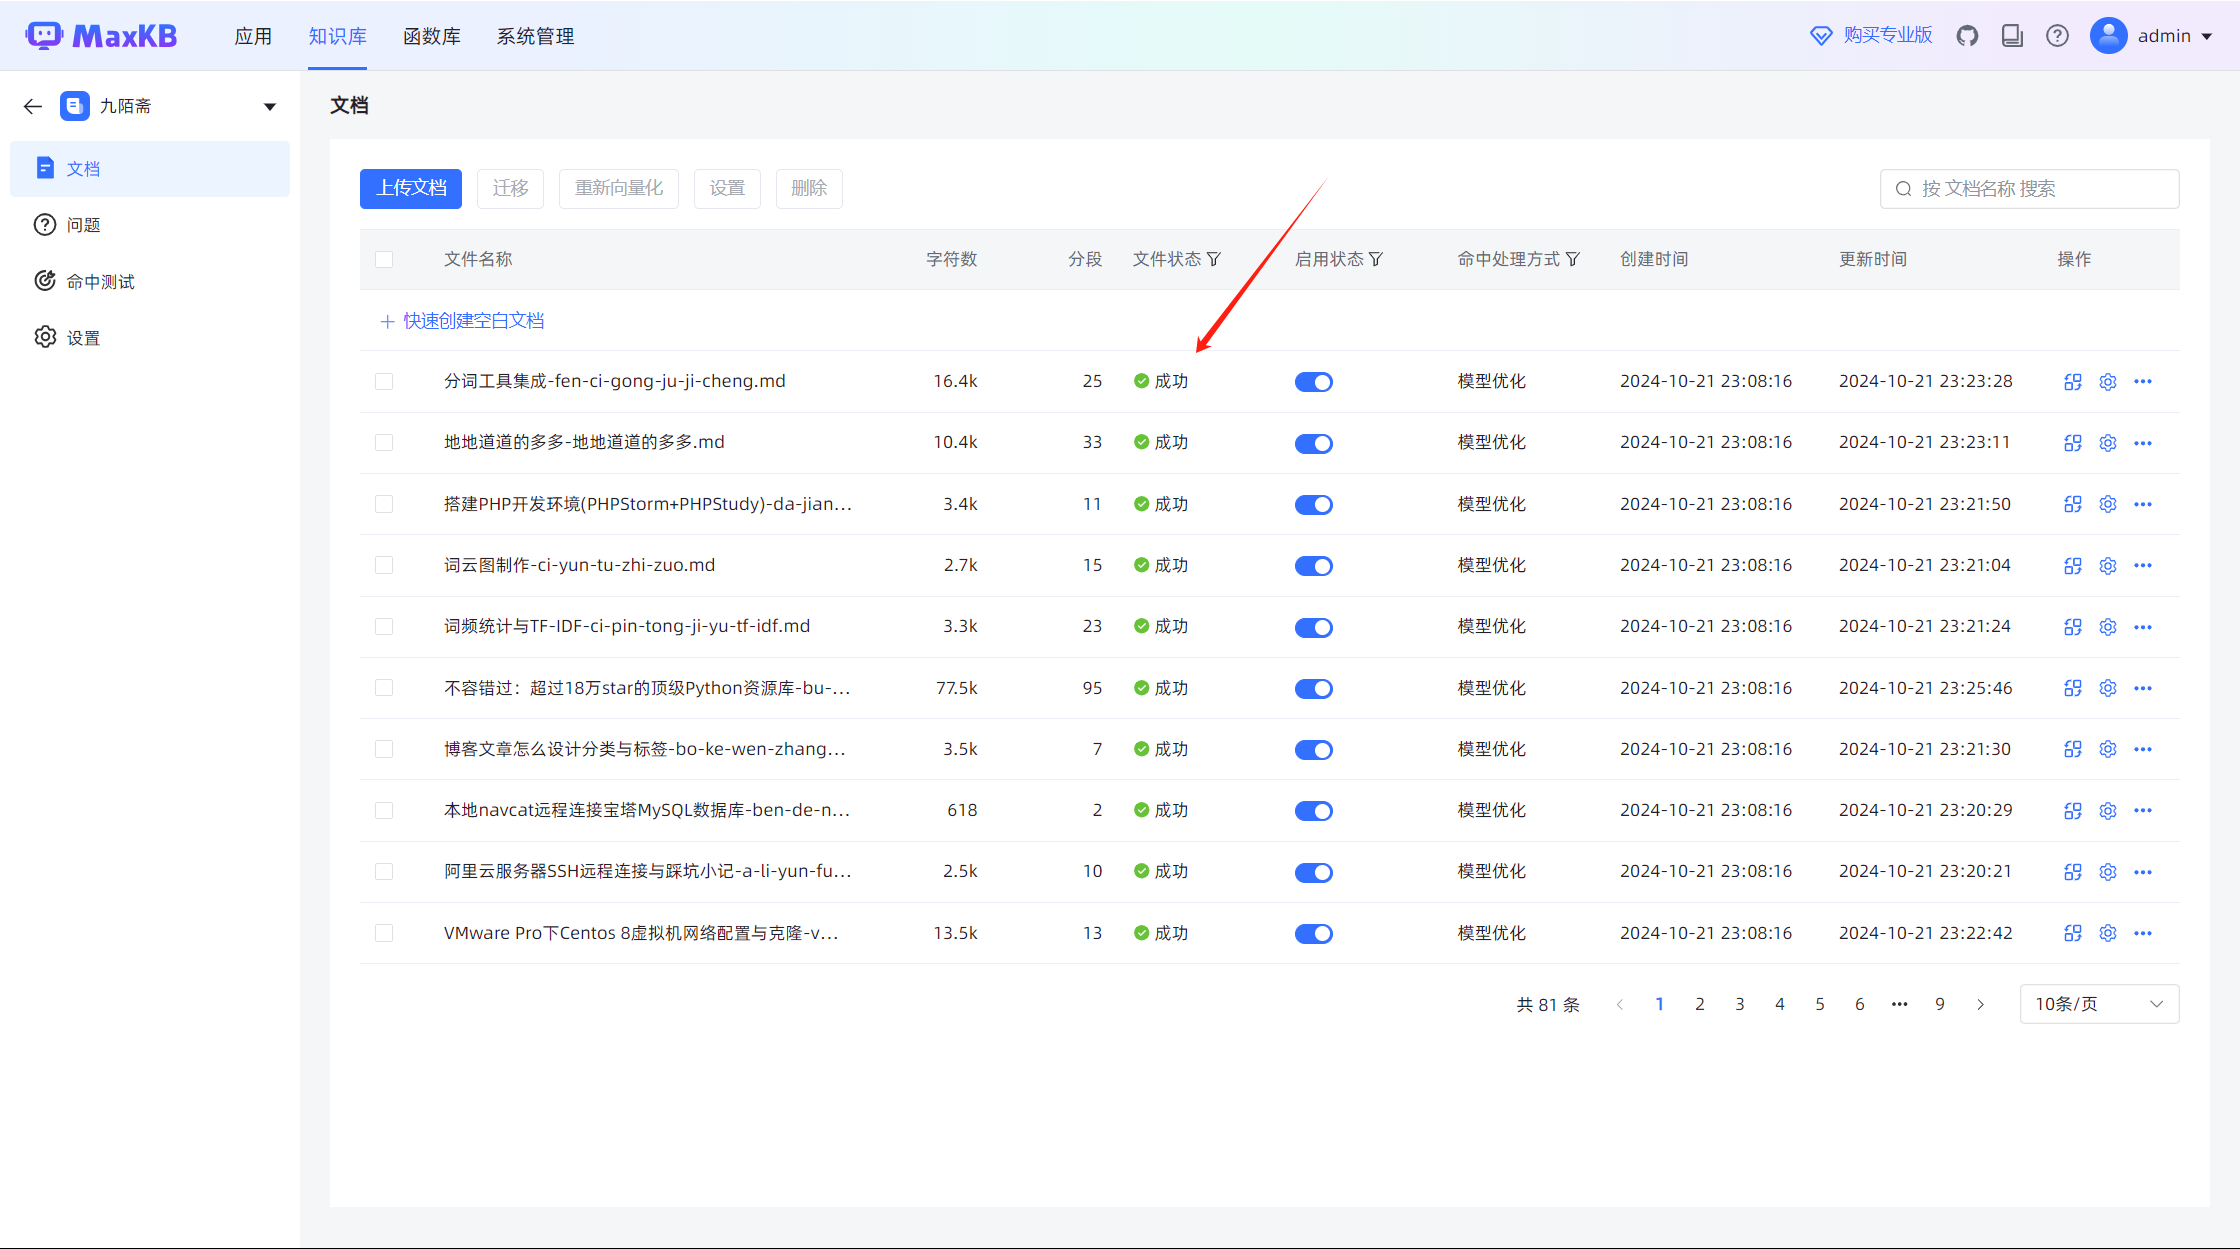The image size is (2240, 1249).
Task: Click generate-questions icon for 地地道道的多多 row
Action: (2072, 443)
